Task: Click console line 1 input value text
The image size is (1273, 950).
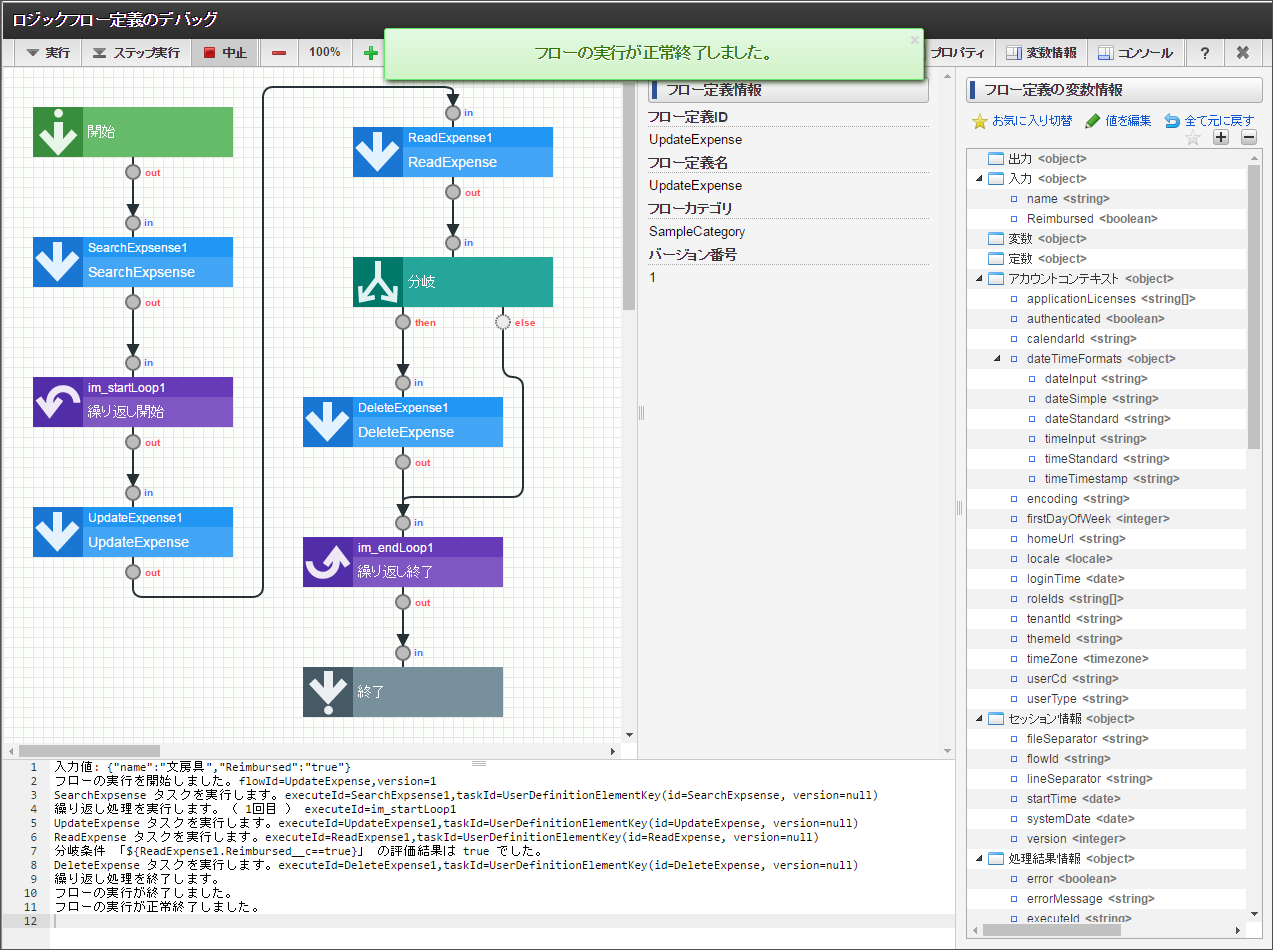Action: click(x=202, y=767)
